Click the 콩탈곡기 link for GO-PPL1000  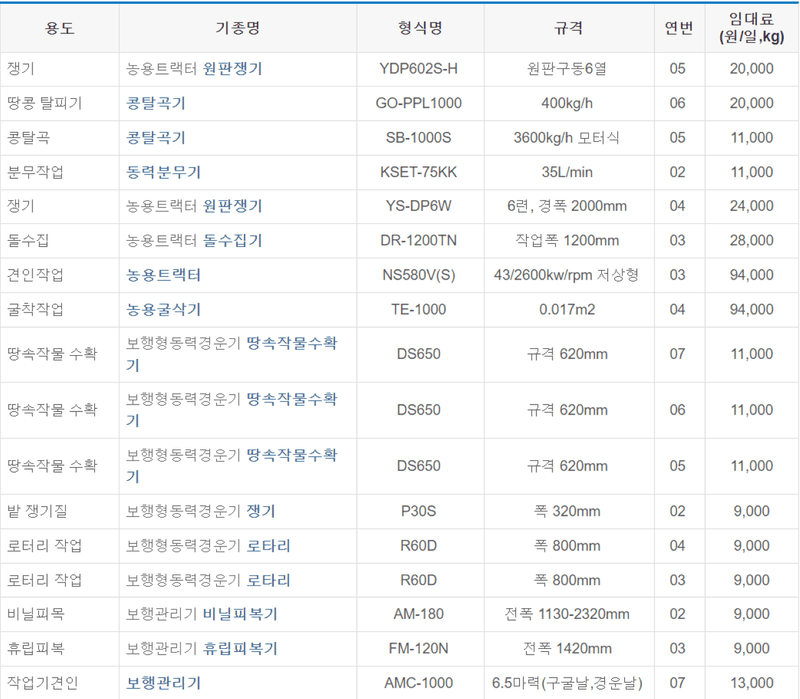click(x=156, y=103)
